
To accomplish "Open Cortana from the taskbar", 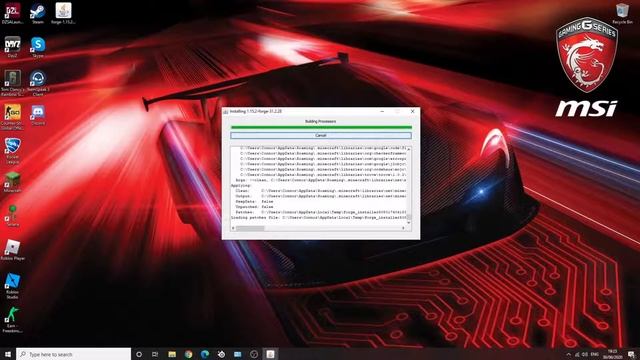I will pyautogui.click(x=139, y=354).
